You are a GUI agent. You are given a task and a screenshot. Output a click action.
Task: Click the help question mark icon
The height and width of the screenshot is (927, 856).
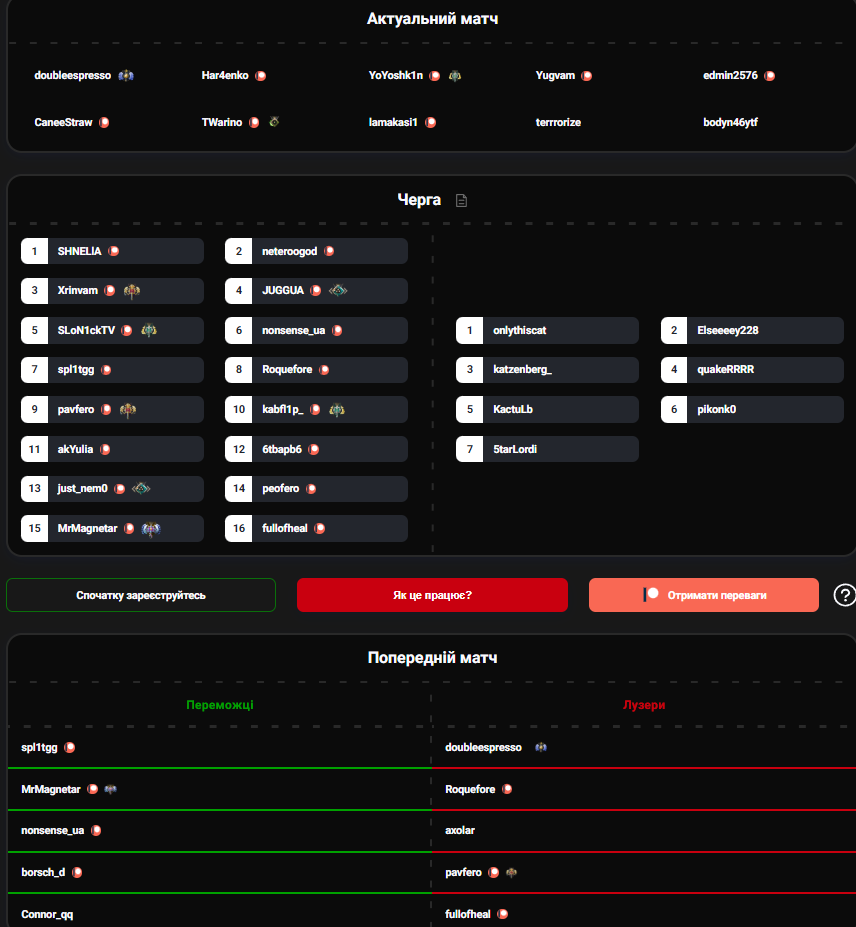tap(845, 595)
